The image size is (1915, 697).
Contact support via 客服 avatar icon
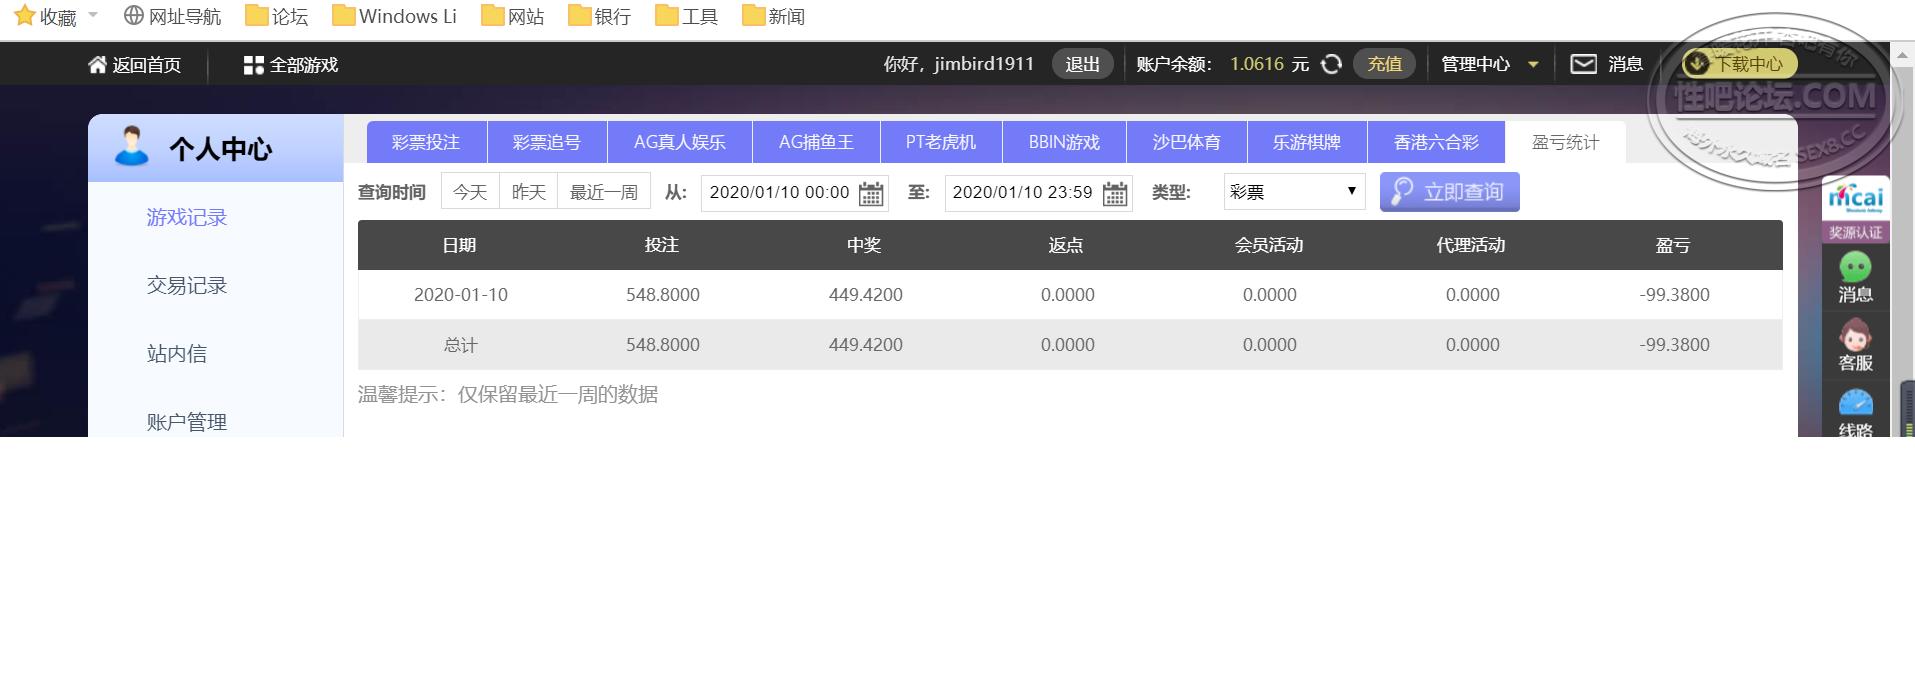coord(1855,336)
